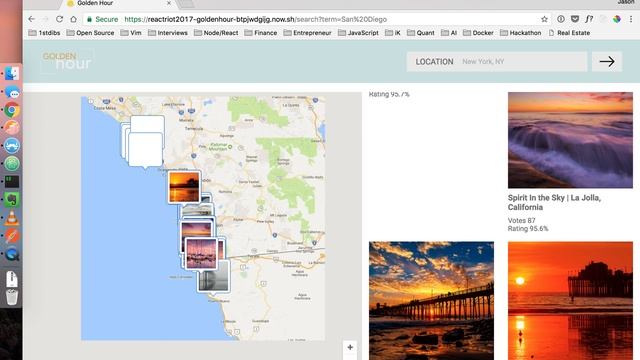Click the LOCATION search input field
The width and height of the screenshot is (640, 360).
497,62
